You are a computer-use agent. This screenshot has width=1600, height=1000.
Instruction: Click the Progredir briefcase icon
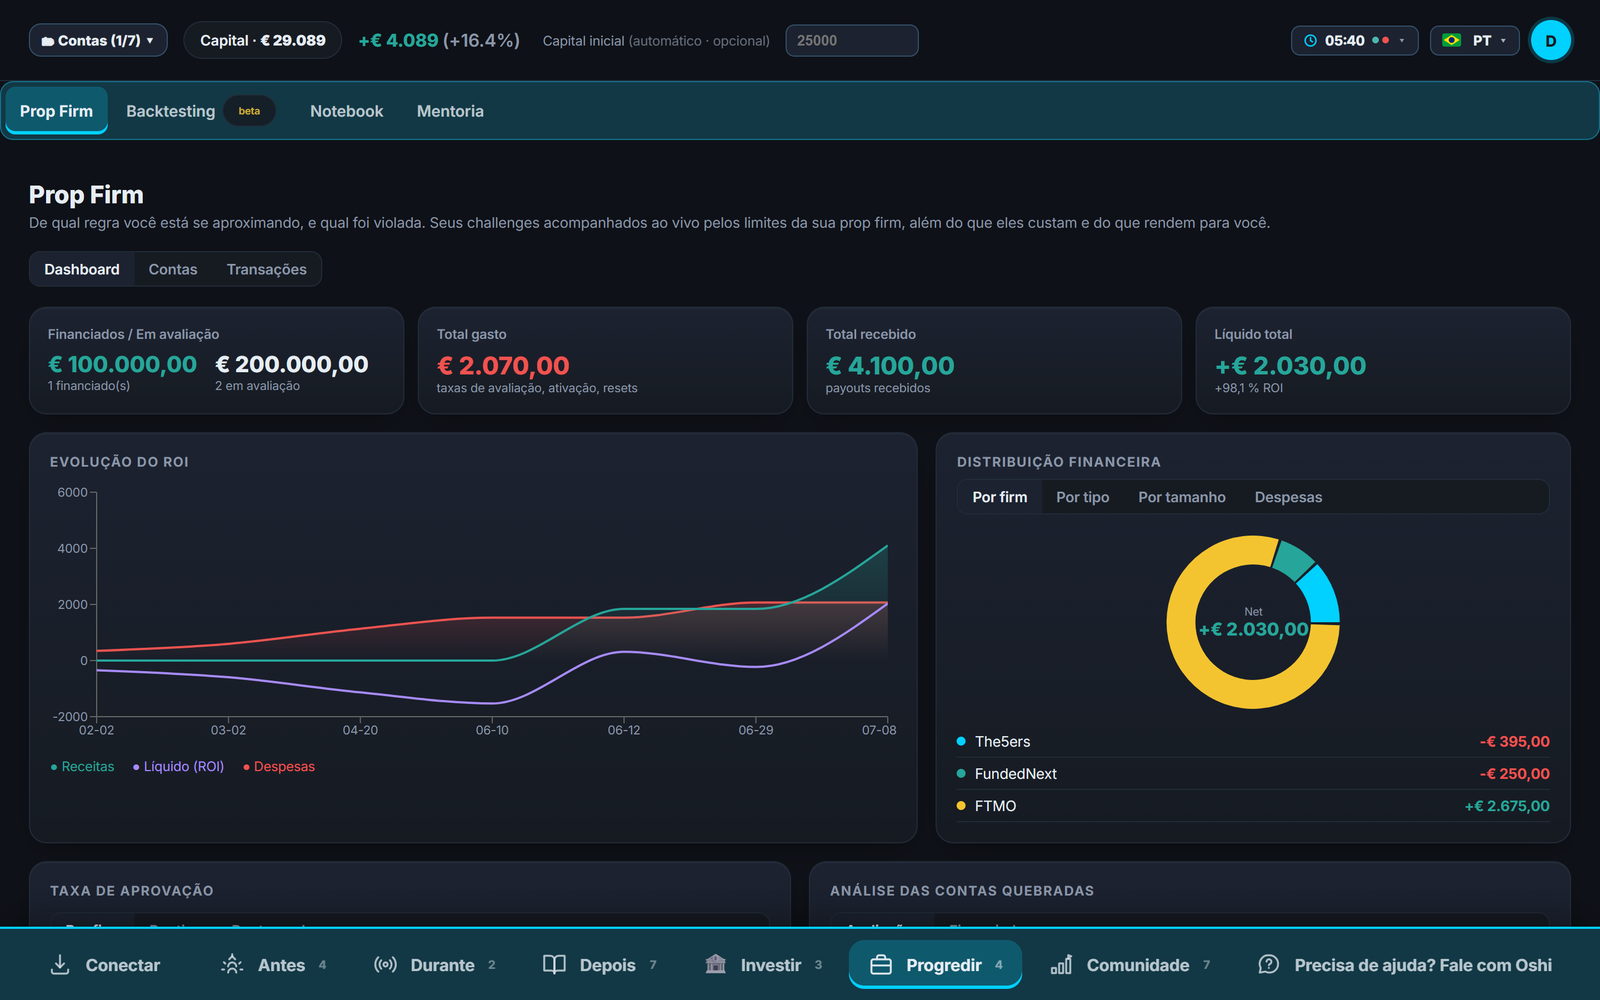tap(881, 965)
